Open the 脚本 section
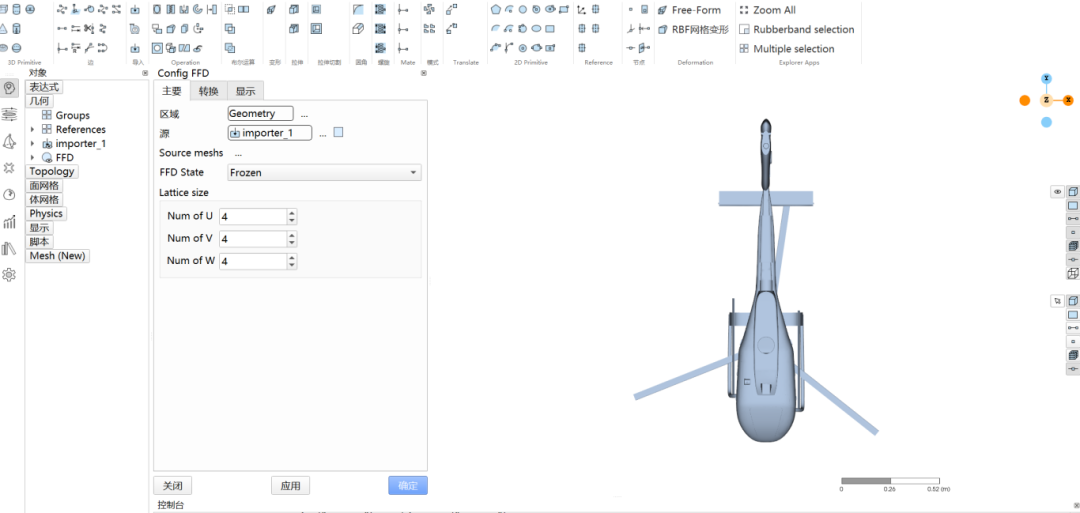1080x513 pixels. tap(40, 242)
